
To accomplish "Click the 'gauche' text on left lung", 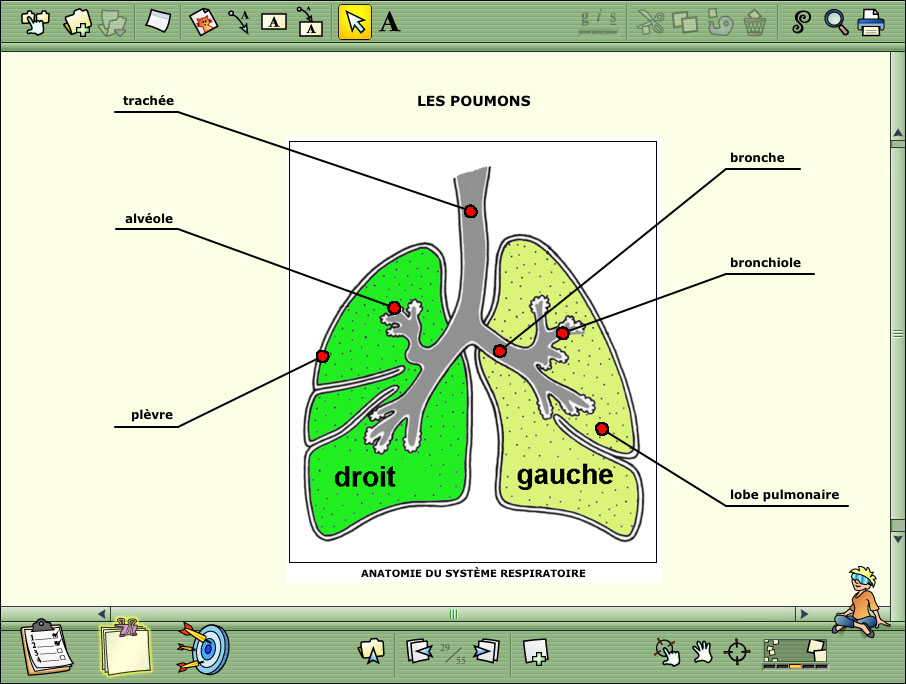I will pos(565,475).
